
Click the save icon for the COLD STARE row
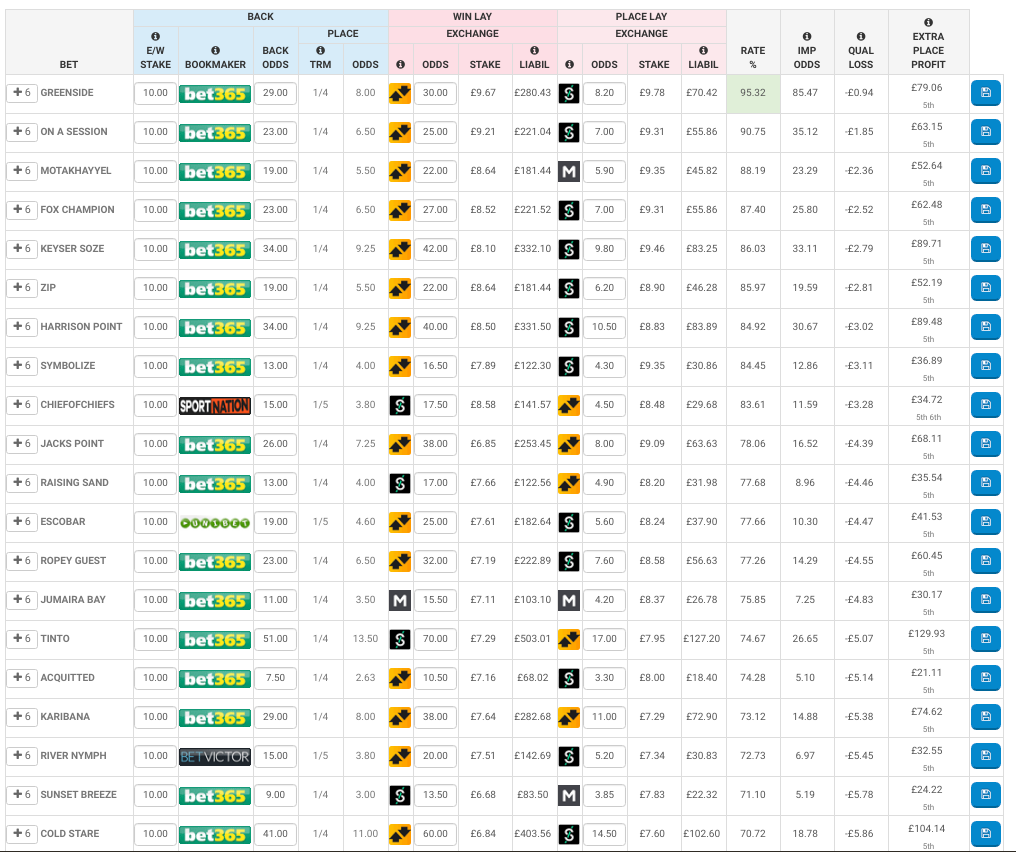[x=985, y=834]
